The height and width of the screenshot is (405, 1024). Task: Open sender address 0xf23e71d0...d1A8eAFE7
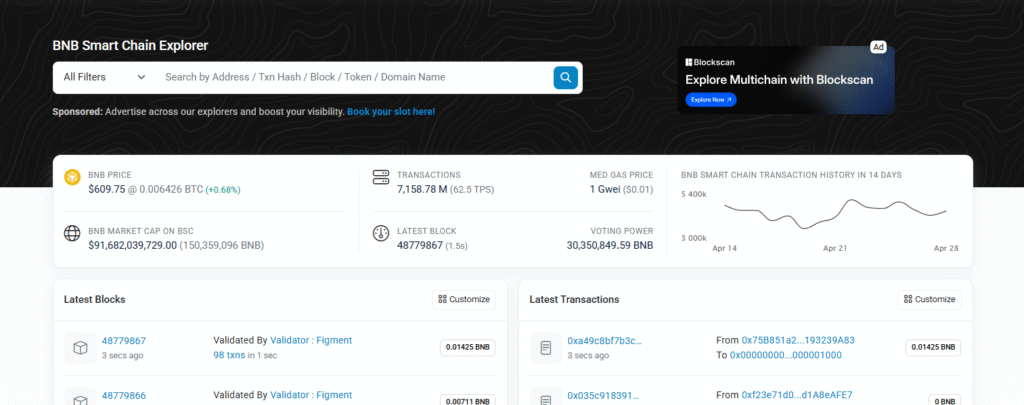797,395
